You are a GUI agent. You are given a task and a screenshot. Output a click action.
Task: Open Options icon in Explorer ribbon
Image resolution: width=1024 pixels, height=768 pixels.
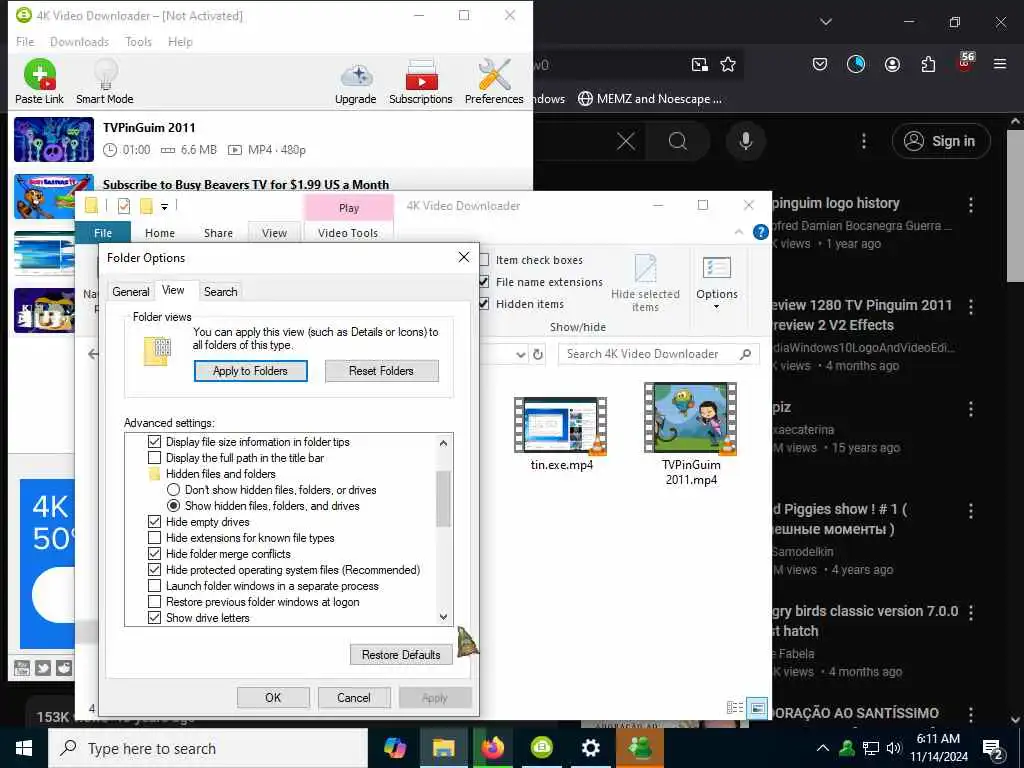coord(716,268)
